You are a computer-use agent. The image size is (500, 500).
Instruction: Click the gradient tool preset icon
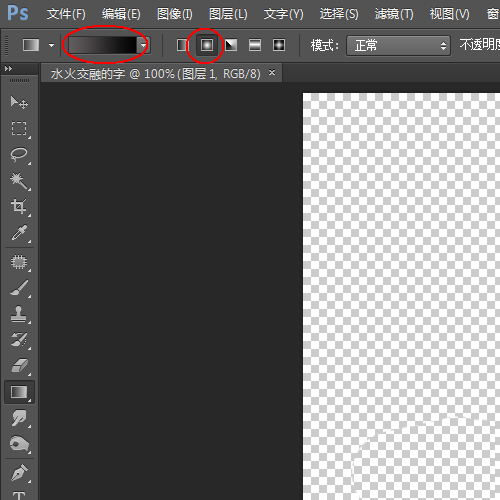(x=31, y=45)
